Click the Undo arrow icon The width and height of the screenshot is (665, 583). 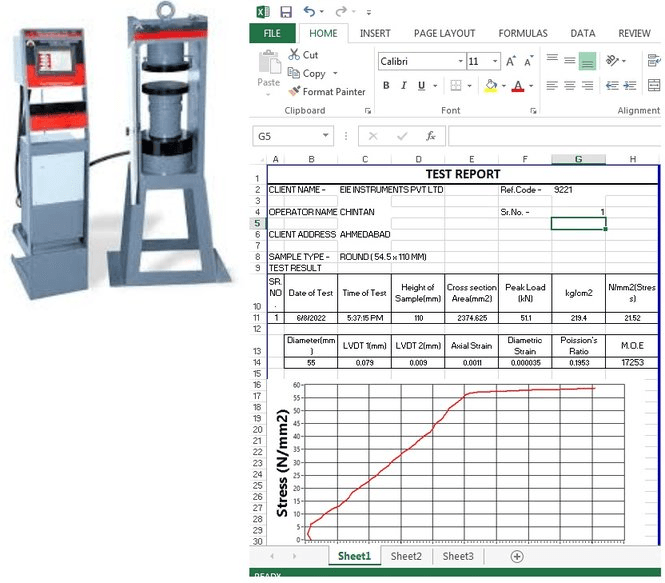[309, 11]
